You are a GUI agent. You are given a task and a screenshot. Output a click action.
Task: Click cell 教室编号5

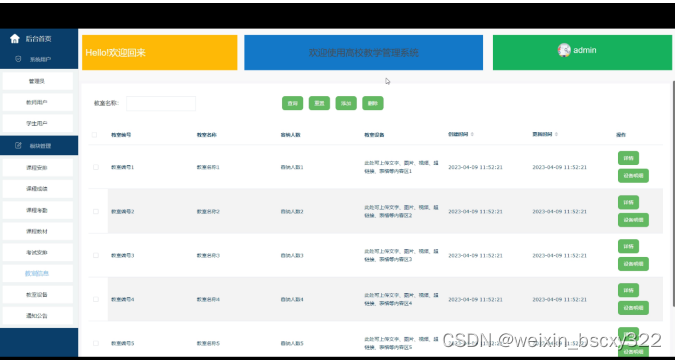[x=122, y=344]
